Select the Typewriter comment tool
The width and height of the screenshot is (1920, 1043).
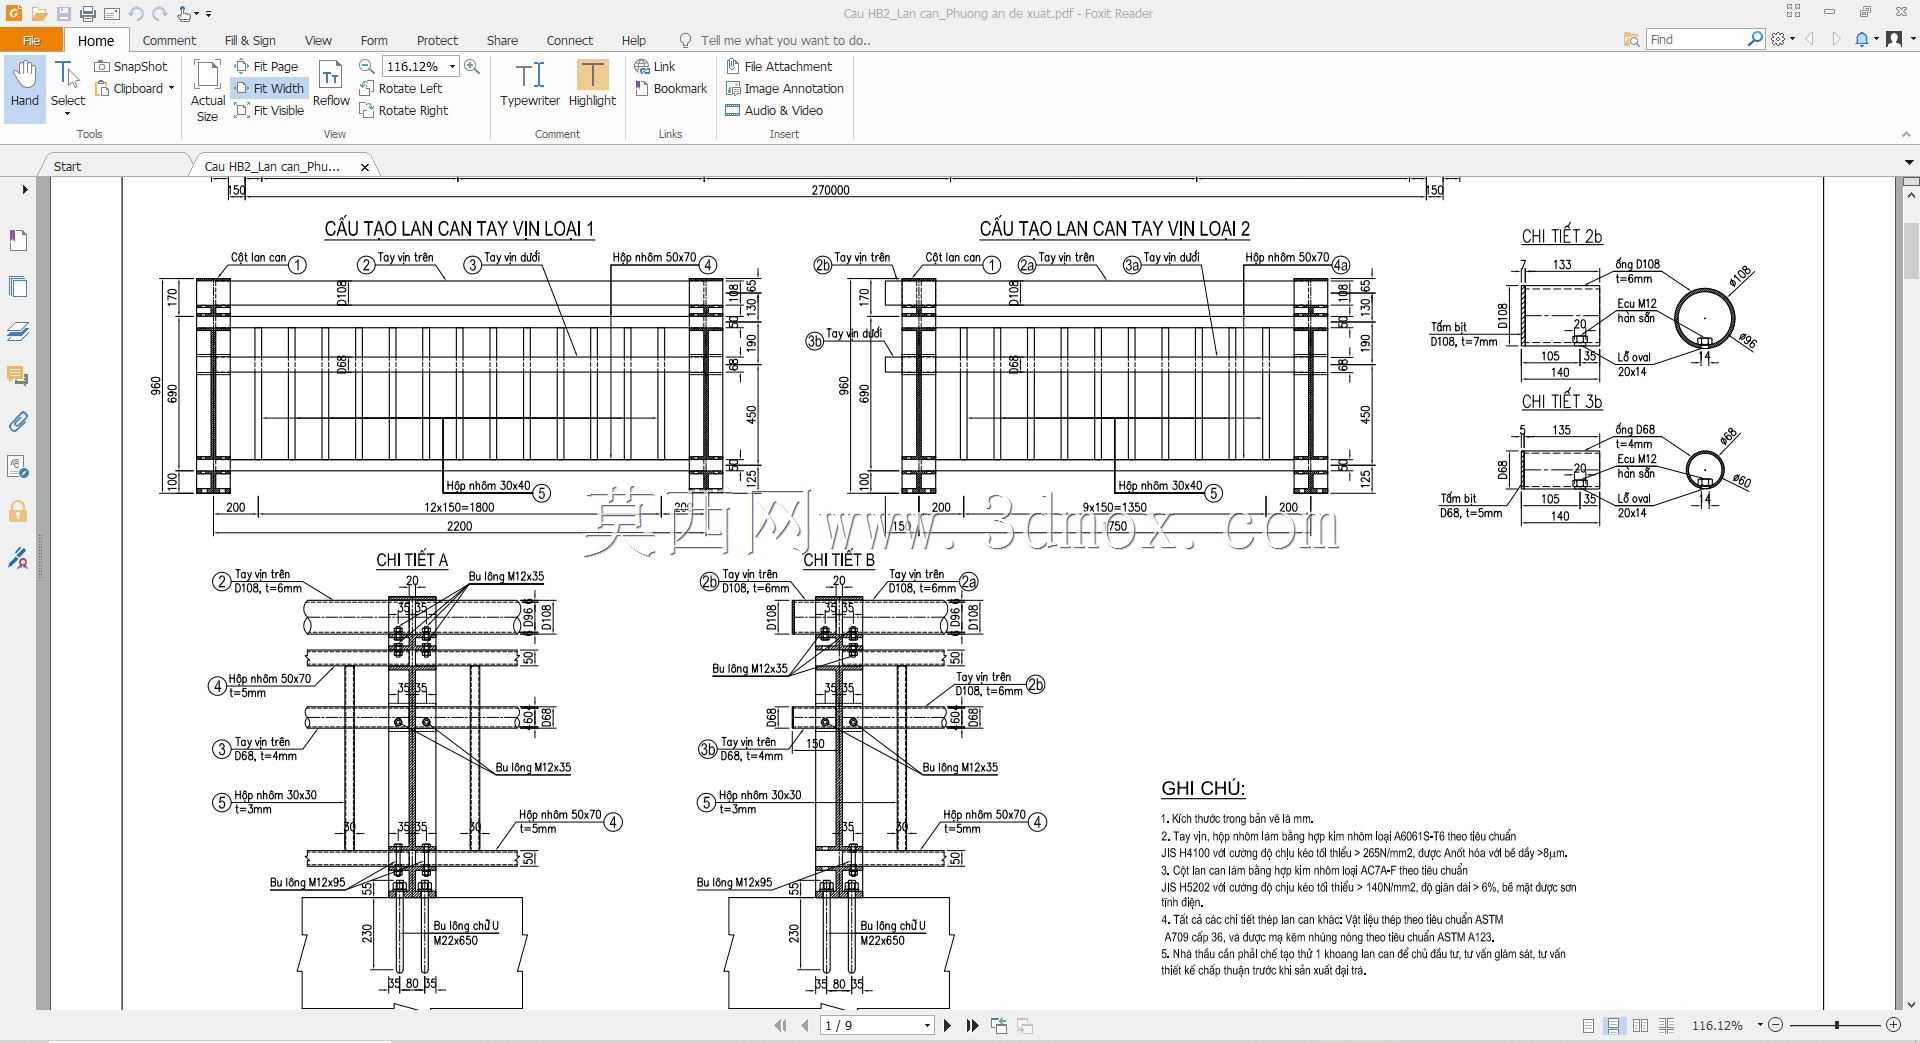point(529,84)
